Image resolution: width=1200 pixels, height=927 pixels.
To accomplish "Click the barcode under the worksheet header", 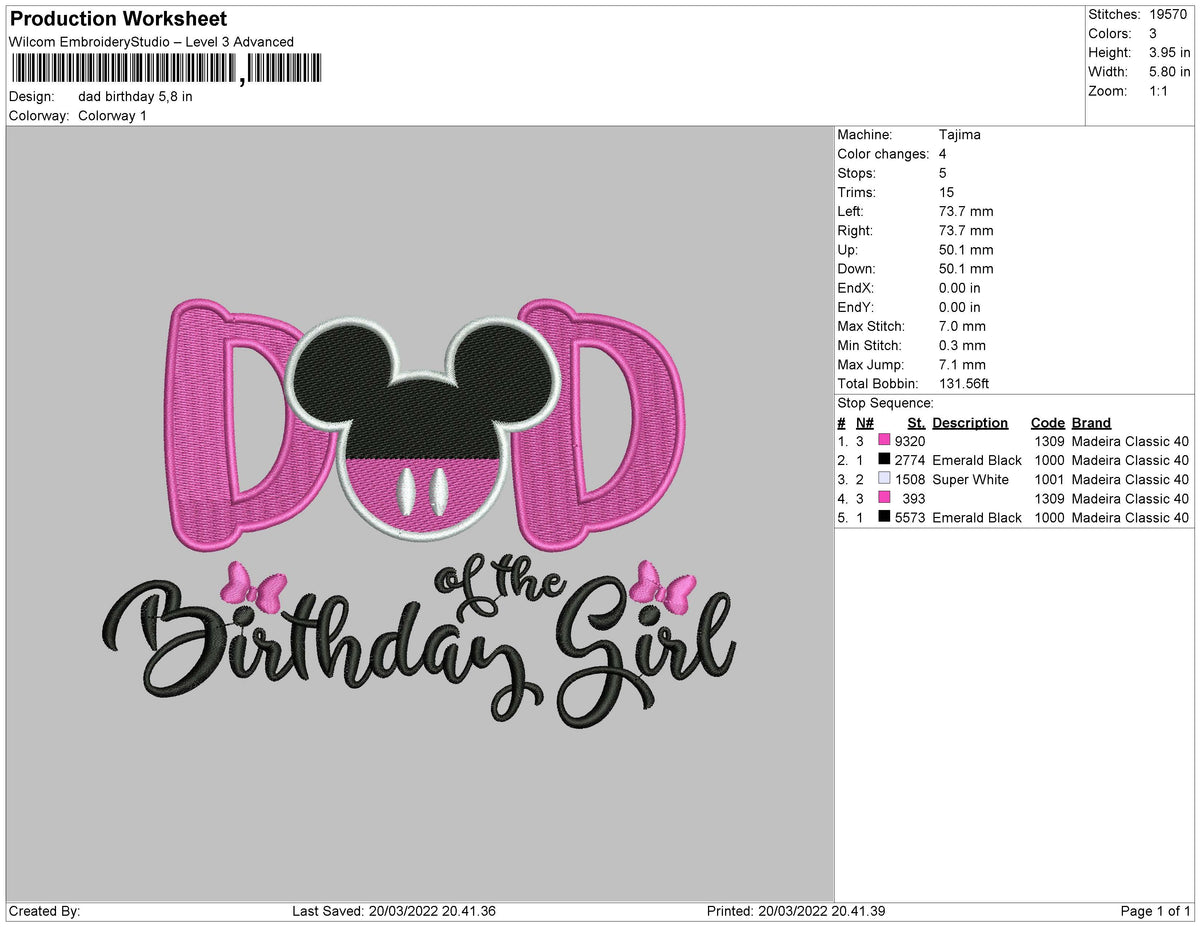I will click(x=167, y=68).
